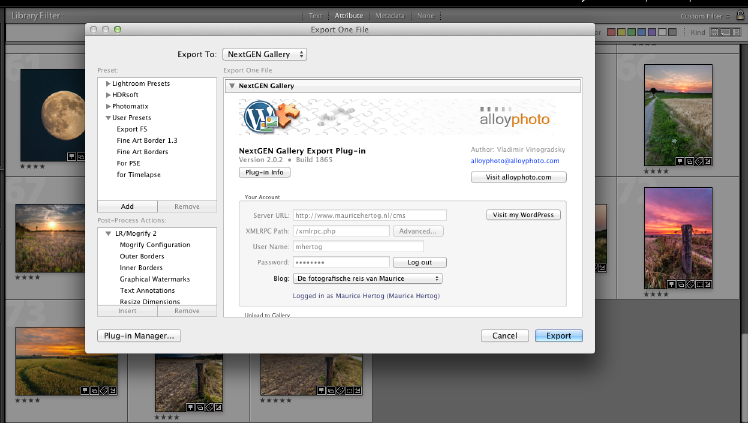Screen dimensions: 748x423
Task: Click star rating under the moon photo
Action: (x=32, y=167)
